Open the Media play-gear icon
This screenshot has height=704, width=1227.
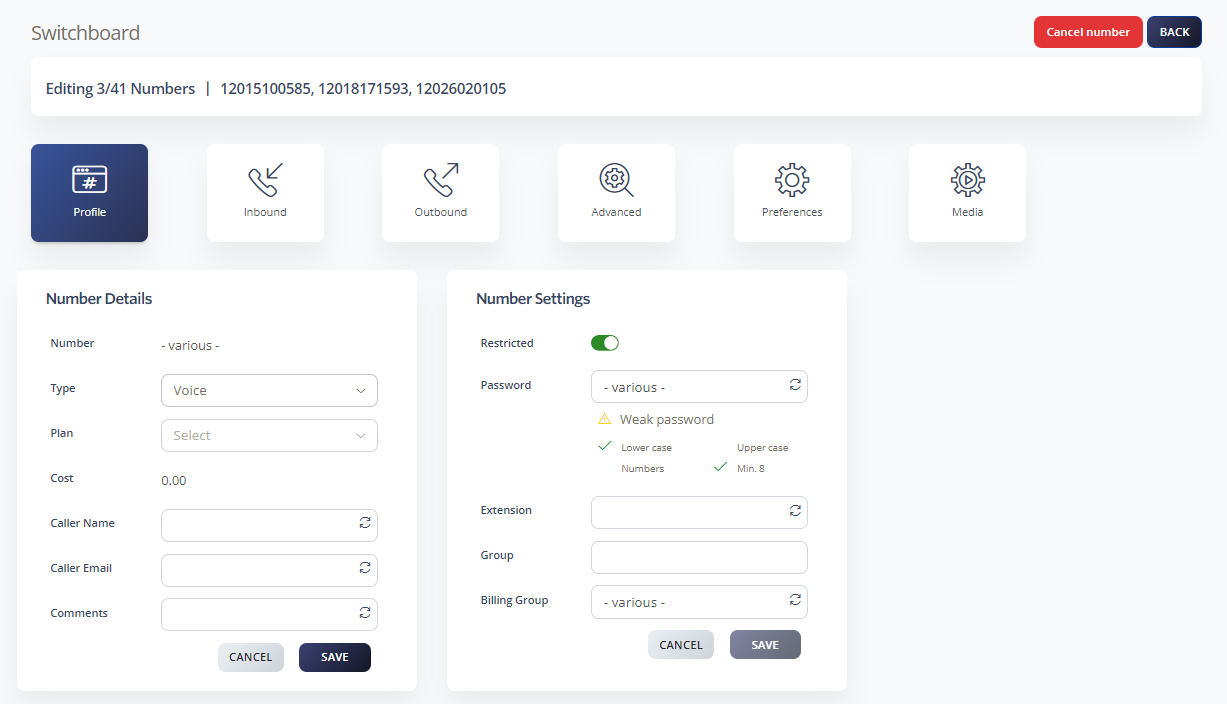[967, 180]
